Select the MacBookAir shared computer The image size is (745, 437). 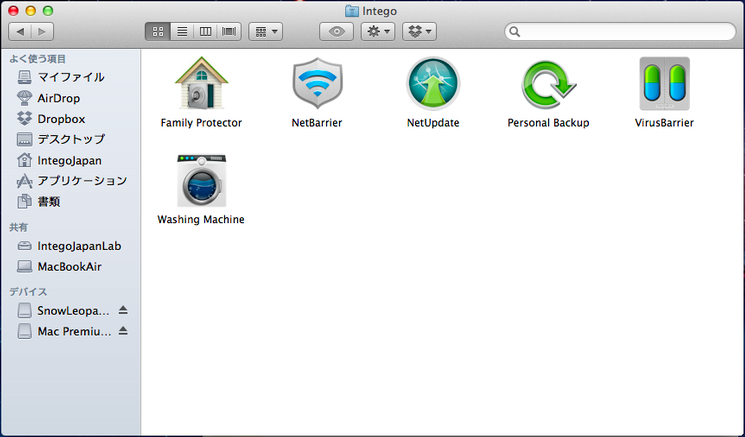click(70, 266)
